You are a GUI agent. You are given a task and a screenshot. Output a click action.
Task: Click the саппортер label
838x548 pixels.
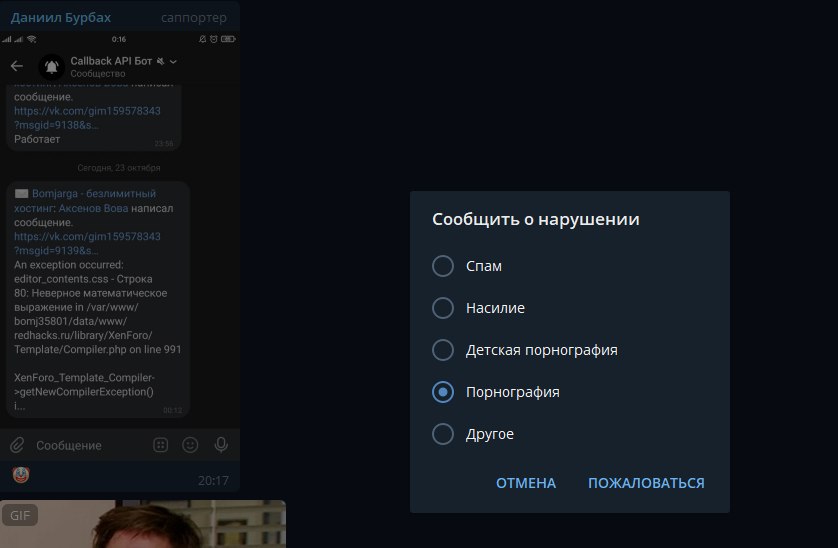click(193, 18)
